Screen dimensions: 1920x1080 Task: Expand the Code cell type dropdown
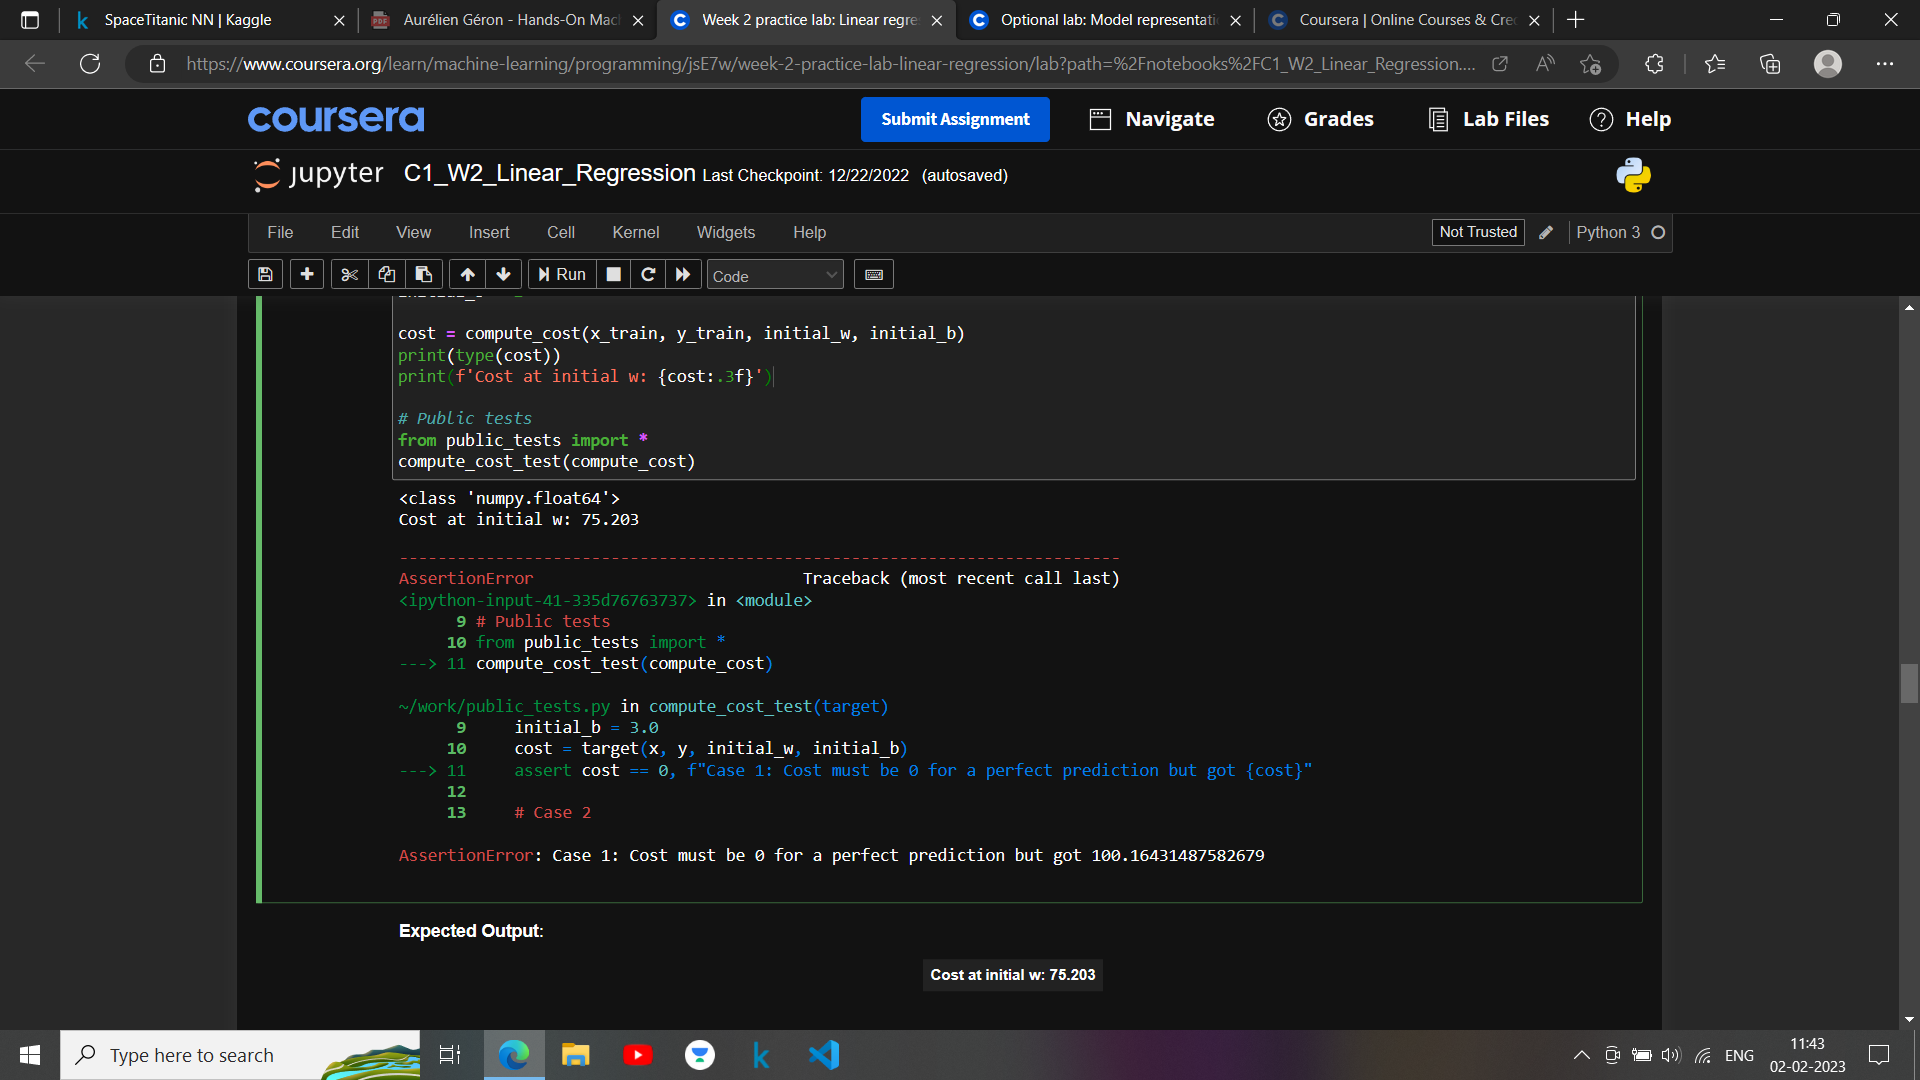tap(775, 275)
